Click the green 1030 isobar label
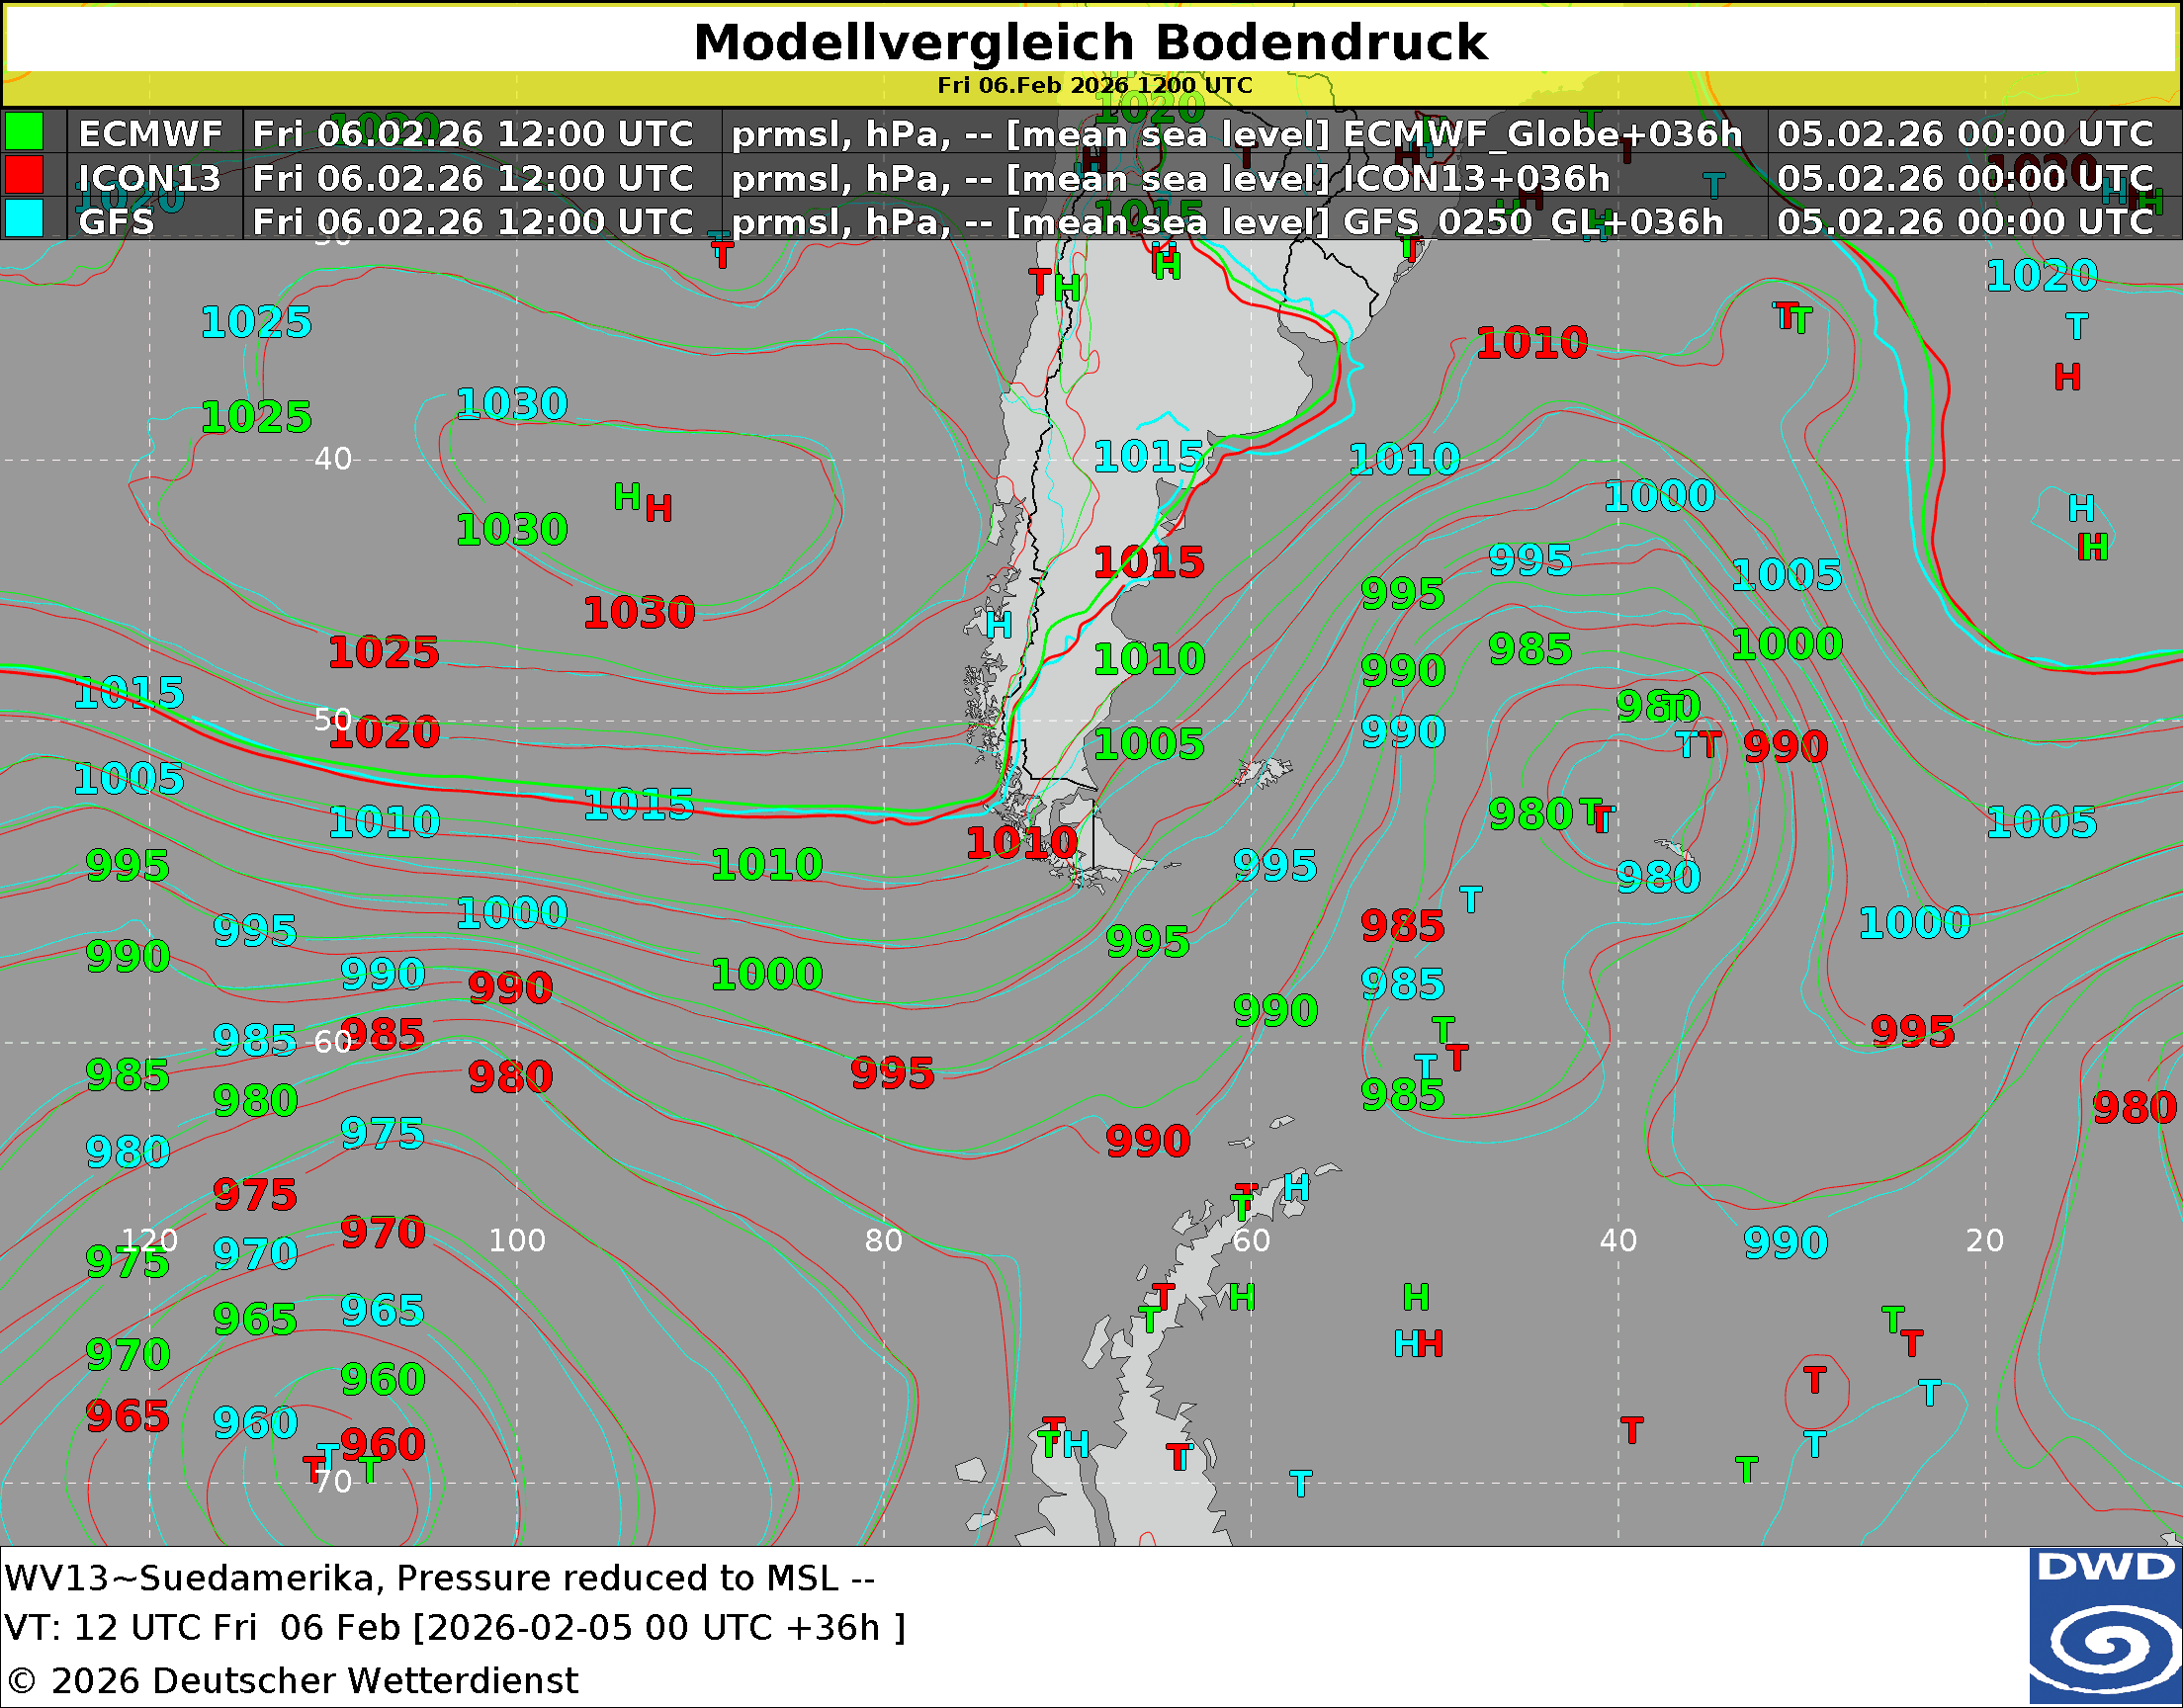2183x1708 pixels. pos(511,529)
